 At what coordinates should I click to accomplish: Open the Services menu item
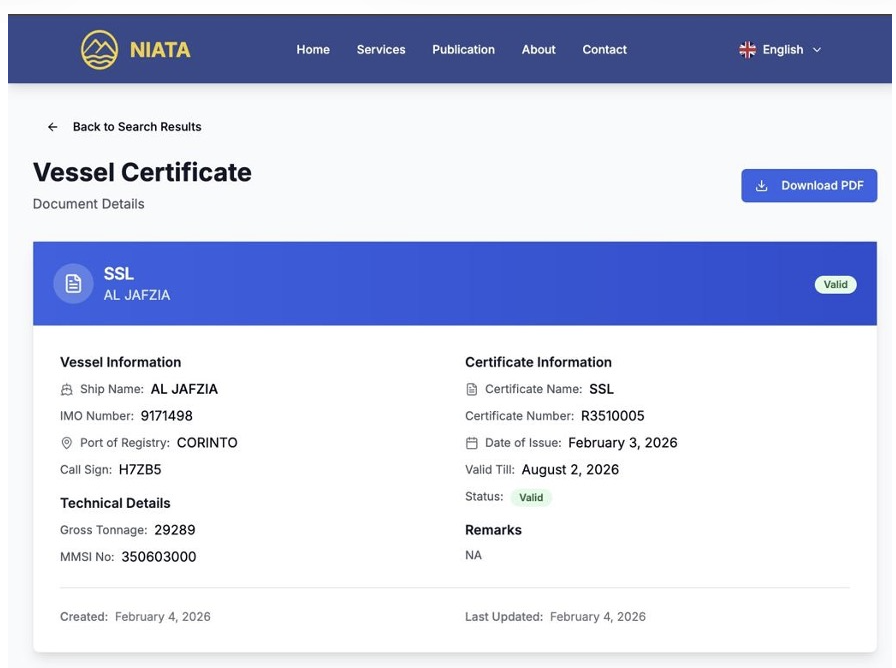pyautogui.click(x=381, y=50)
